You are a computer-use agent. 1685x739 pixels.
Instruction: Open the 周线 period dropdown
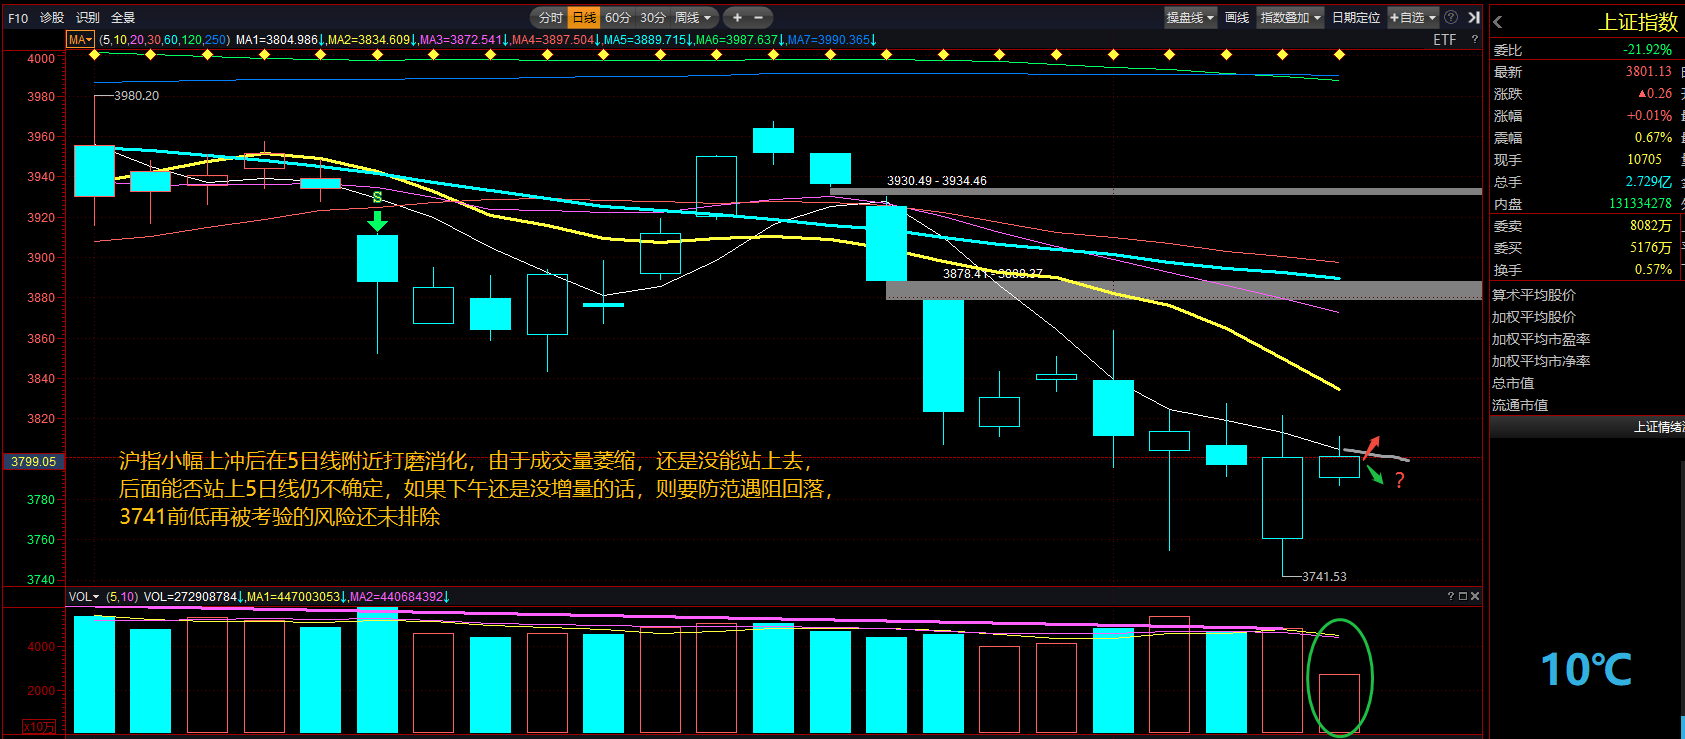tap(693, 17)
